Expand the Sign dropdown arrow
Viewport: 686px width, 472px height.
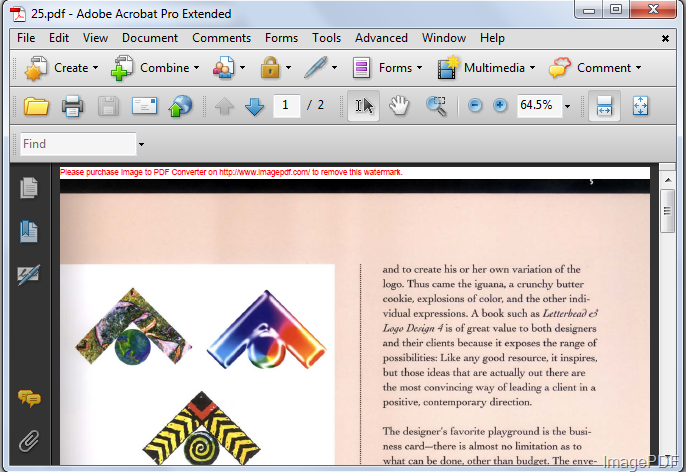coord(334,68)
